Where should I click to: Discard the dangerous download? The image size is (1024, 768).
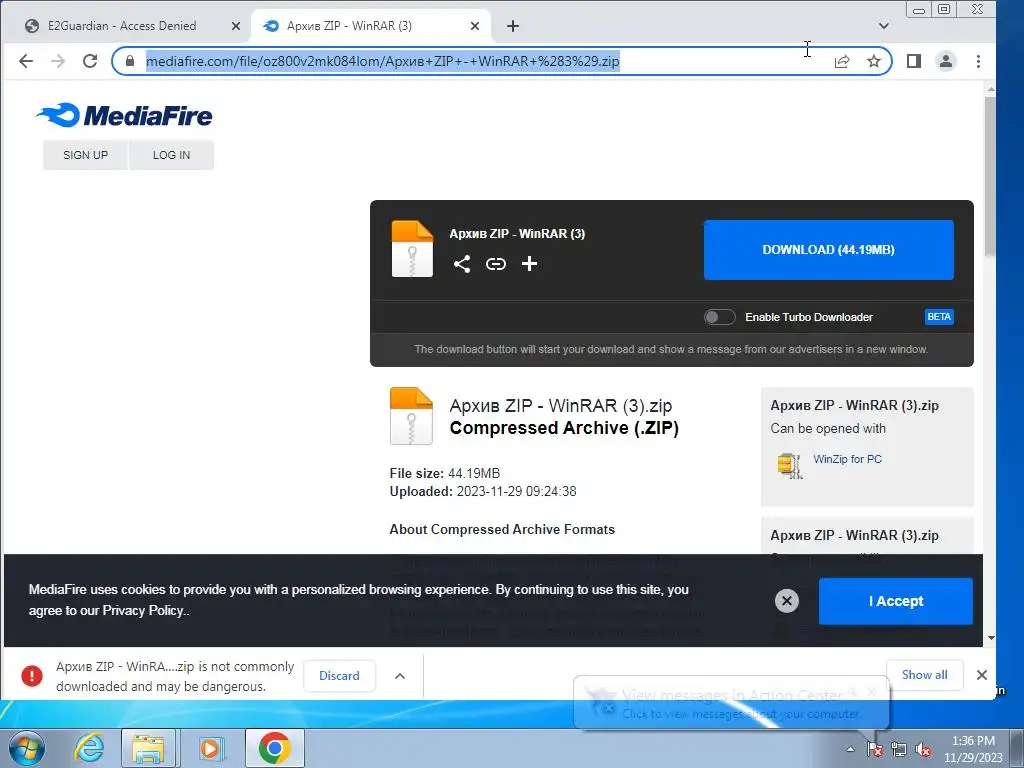[x=340, y=676]
